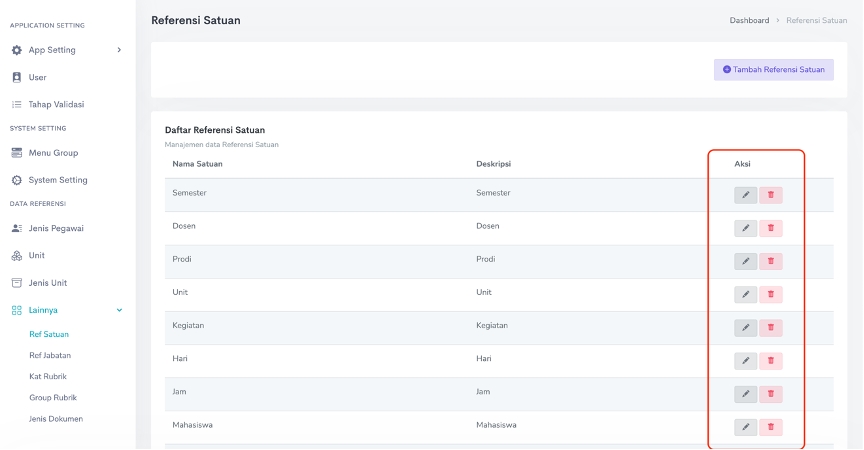This screenshot has width=864, height=450.
Task: Expand the App Setting submenu chevron
Action: click(119, 50)
